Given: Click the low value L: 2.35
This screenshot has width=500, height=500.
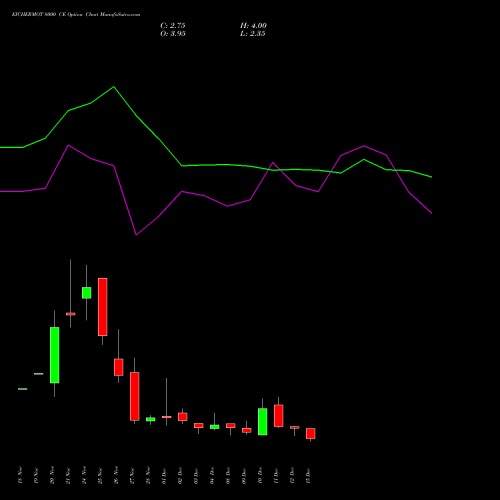Looking at the screenshot, I should click(x=253, y=34).
